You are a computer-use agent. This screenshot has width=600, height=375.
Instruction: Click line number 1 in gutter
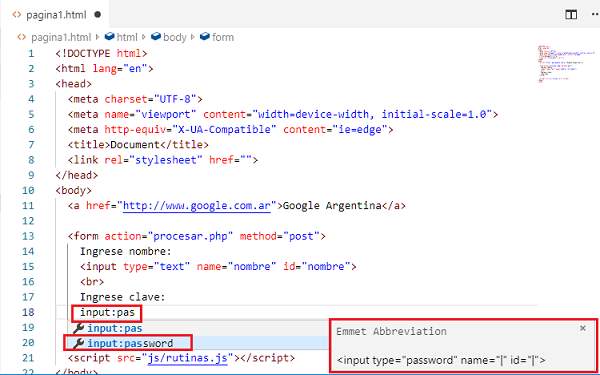pos(31,53)
